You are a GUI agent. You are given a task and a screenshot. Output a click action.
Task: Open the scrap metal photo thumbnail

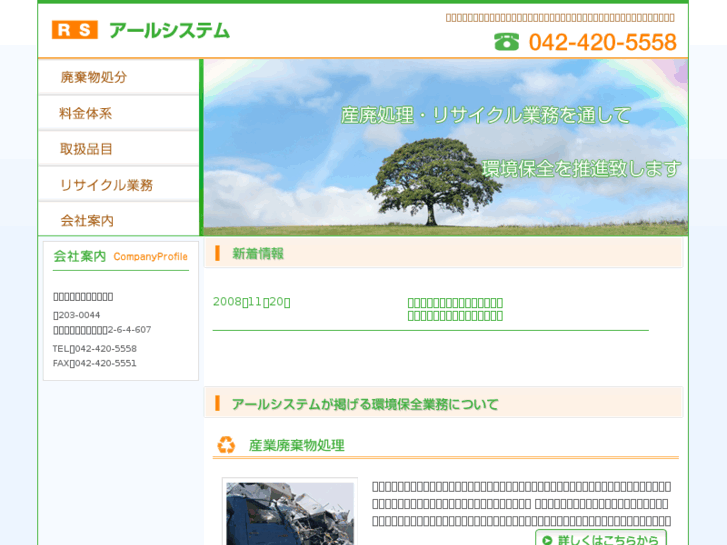pyautogui.click(x=290, y=513)
